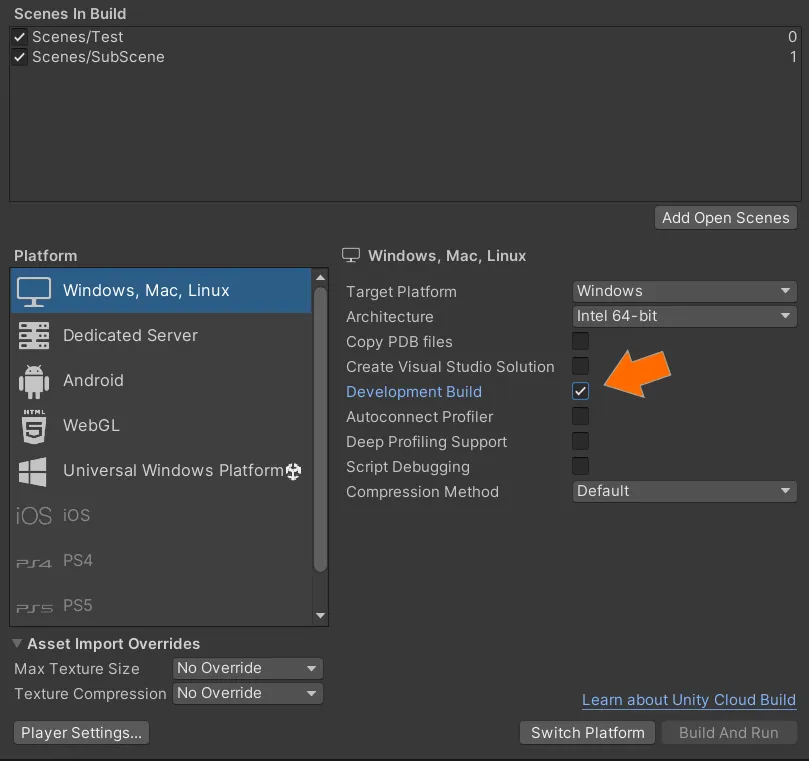
Task: Click the Script Debugging label
Action: coord(408,467)
